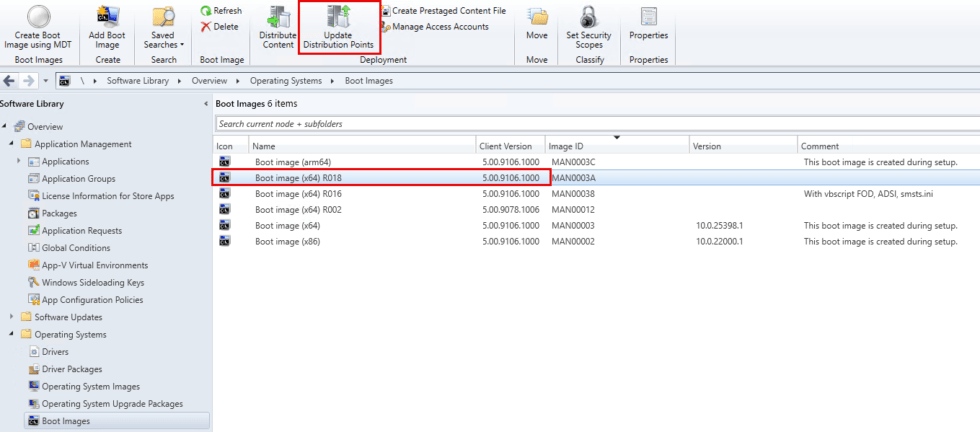
Task: Click Image ID MAN0003A cell
Action: point(573,178)
